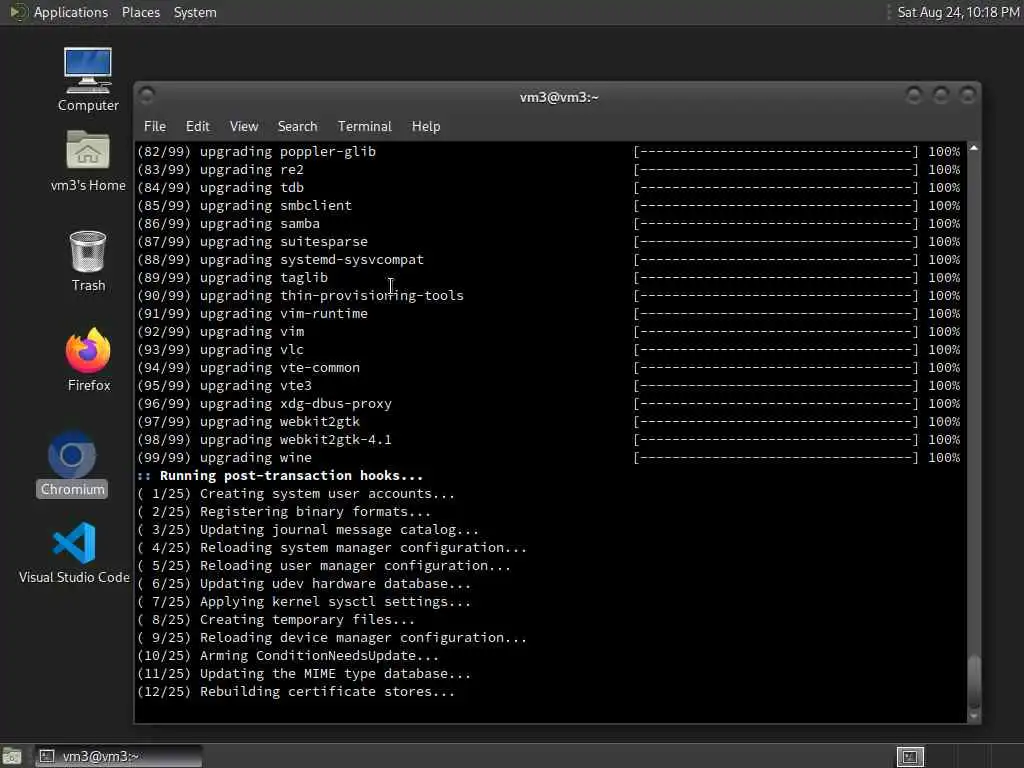The width and height of the screenshot is (1024, 768).
Task: Click the workspace switcher icon in bottom panel
Action: (910, 756)
